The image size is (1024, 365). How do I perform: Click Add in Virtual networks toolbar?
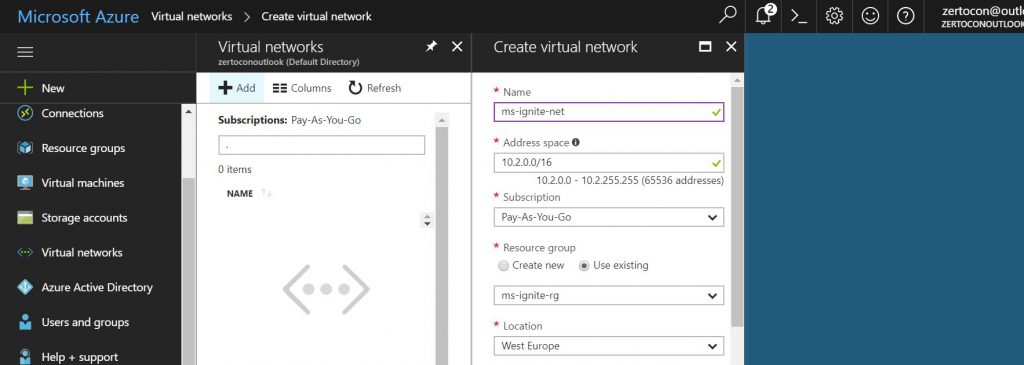click(236, 88)
